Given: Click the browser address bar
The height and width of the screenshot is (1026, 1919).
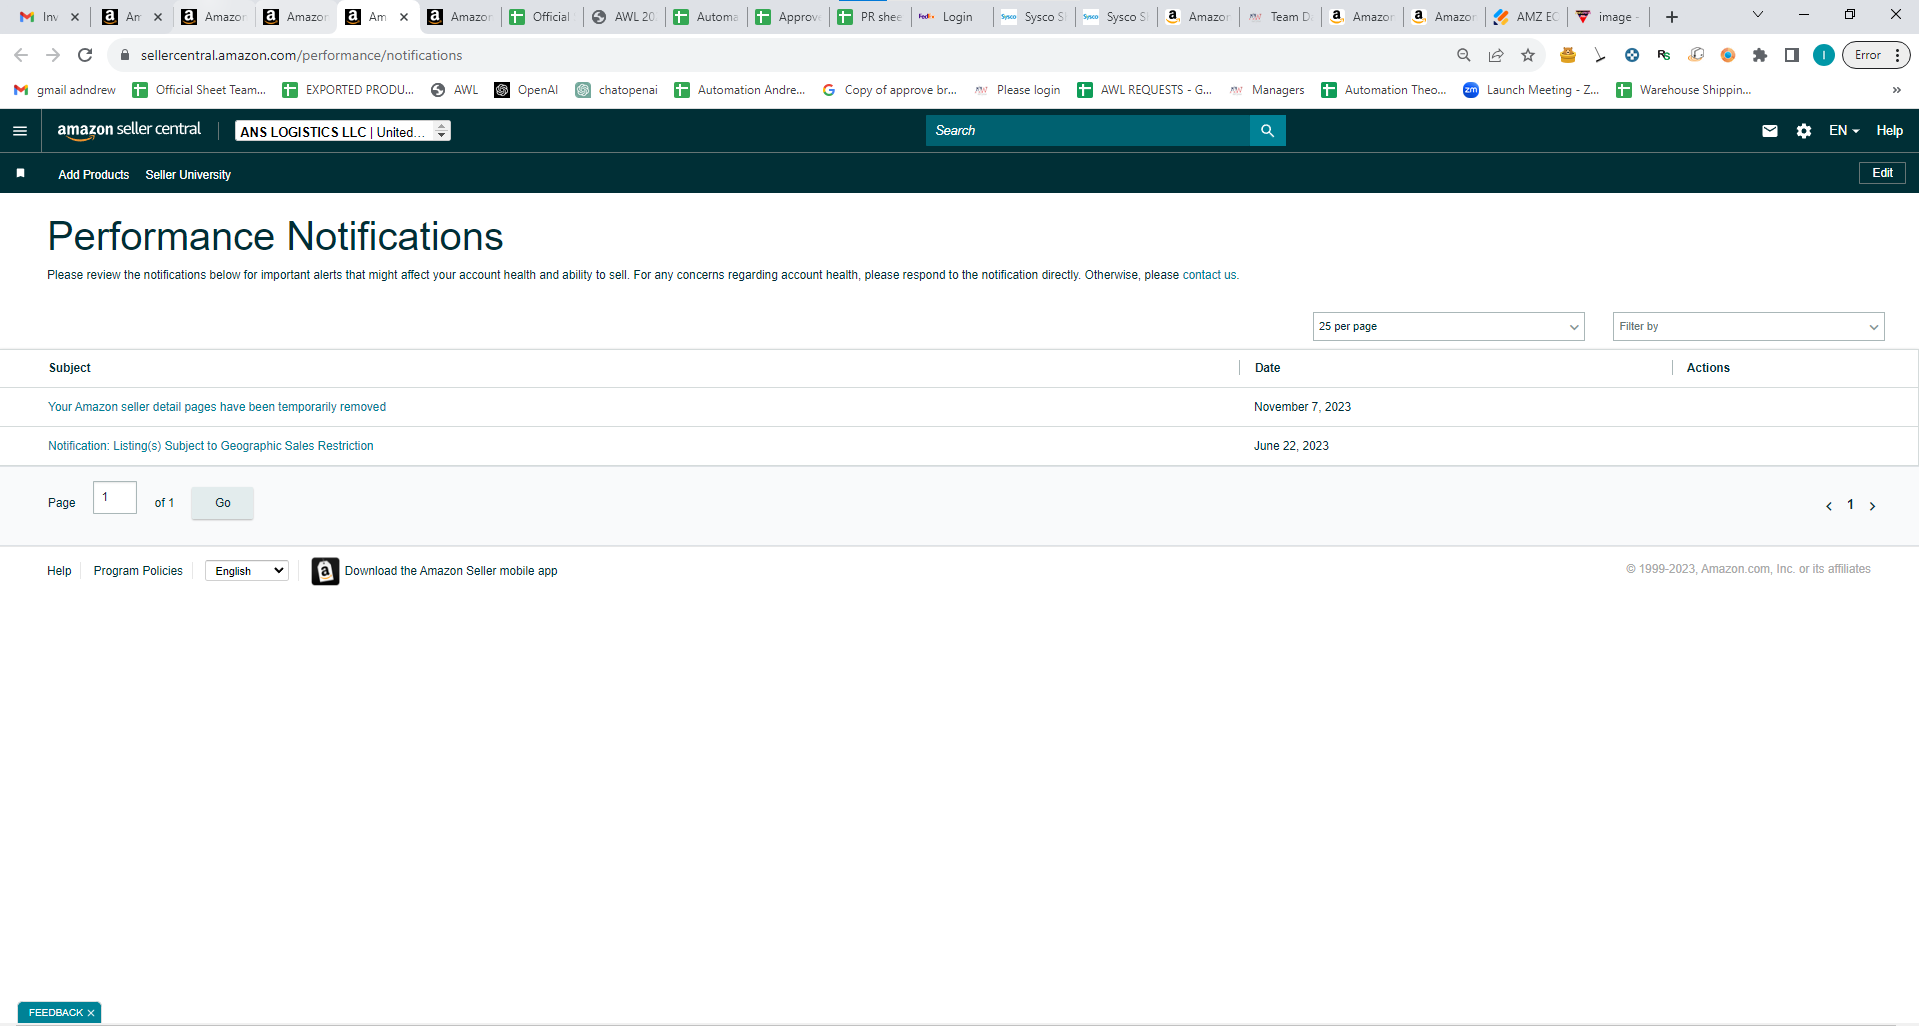Looking at the screenshot, I should 780,55.
